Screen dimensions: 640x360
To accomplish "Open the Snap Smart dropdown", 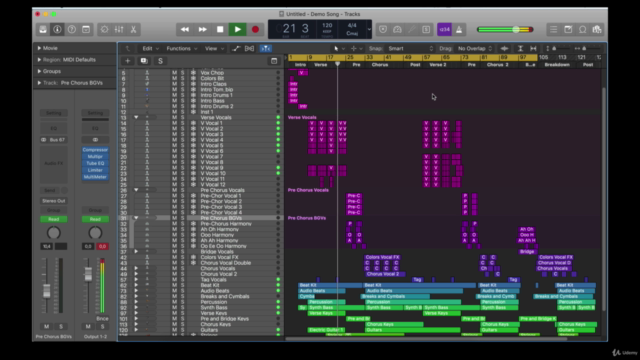I will (410, 49).
